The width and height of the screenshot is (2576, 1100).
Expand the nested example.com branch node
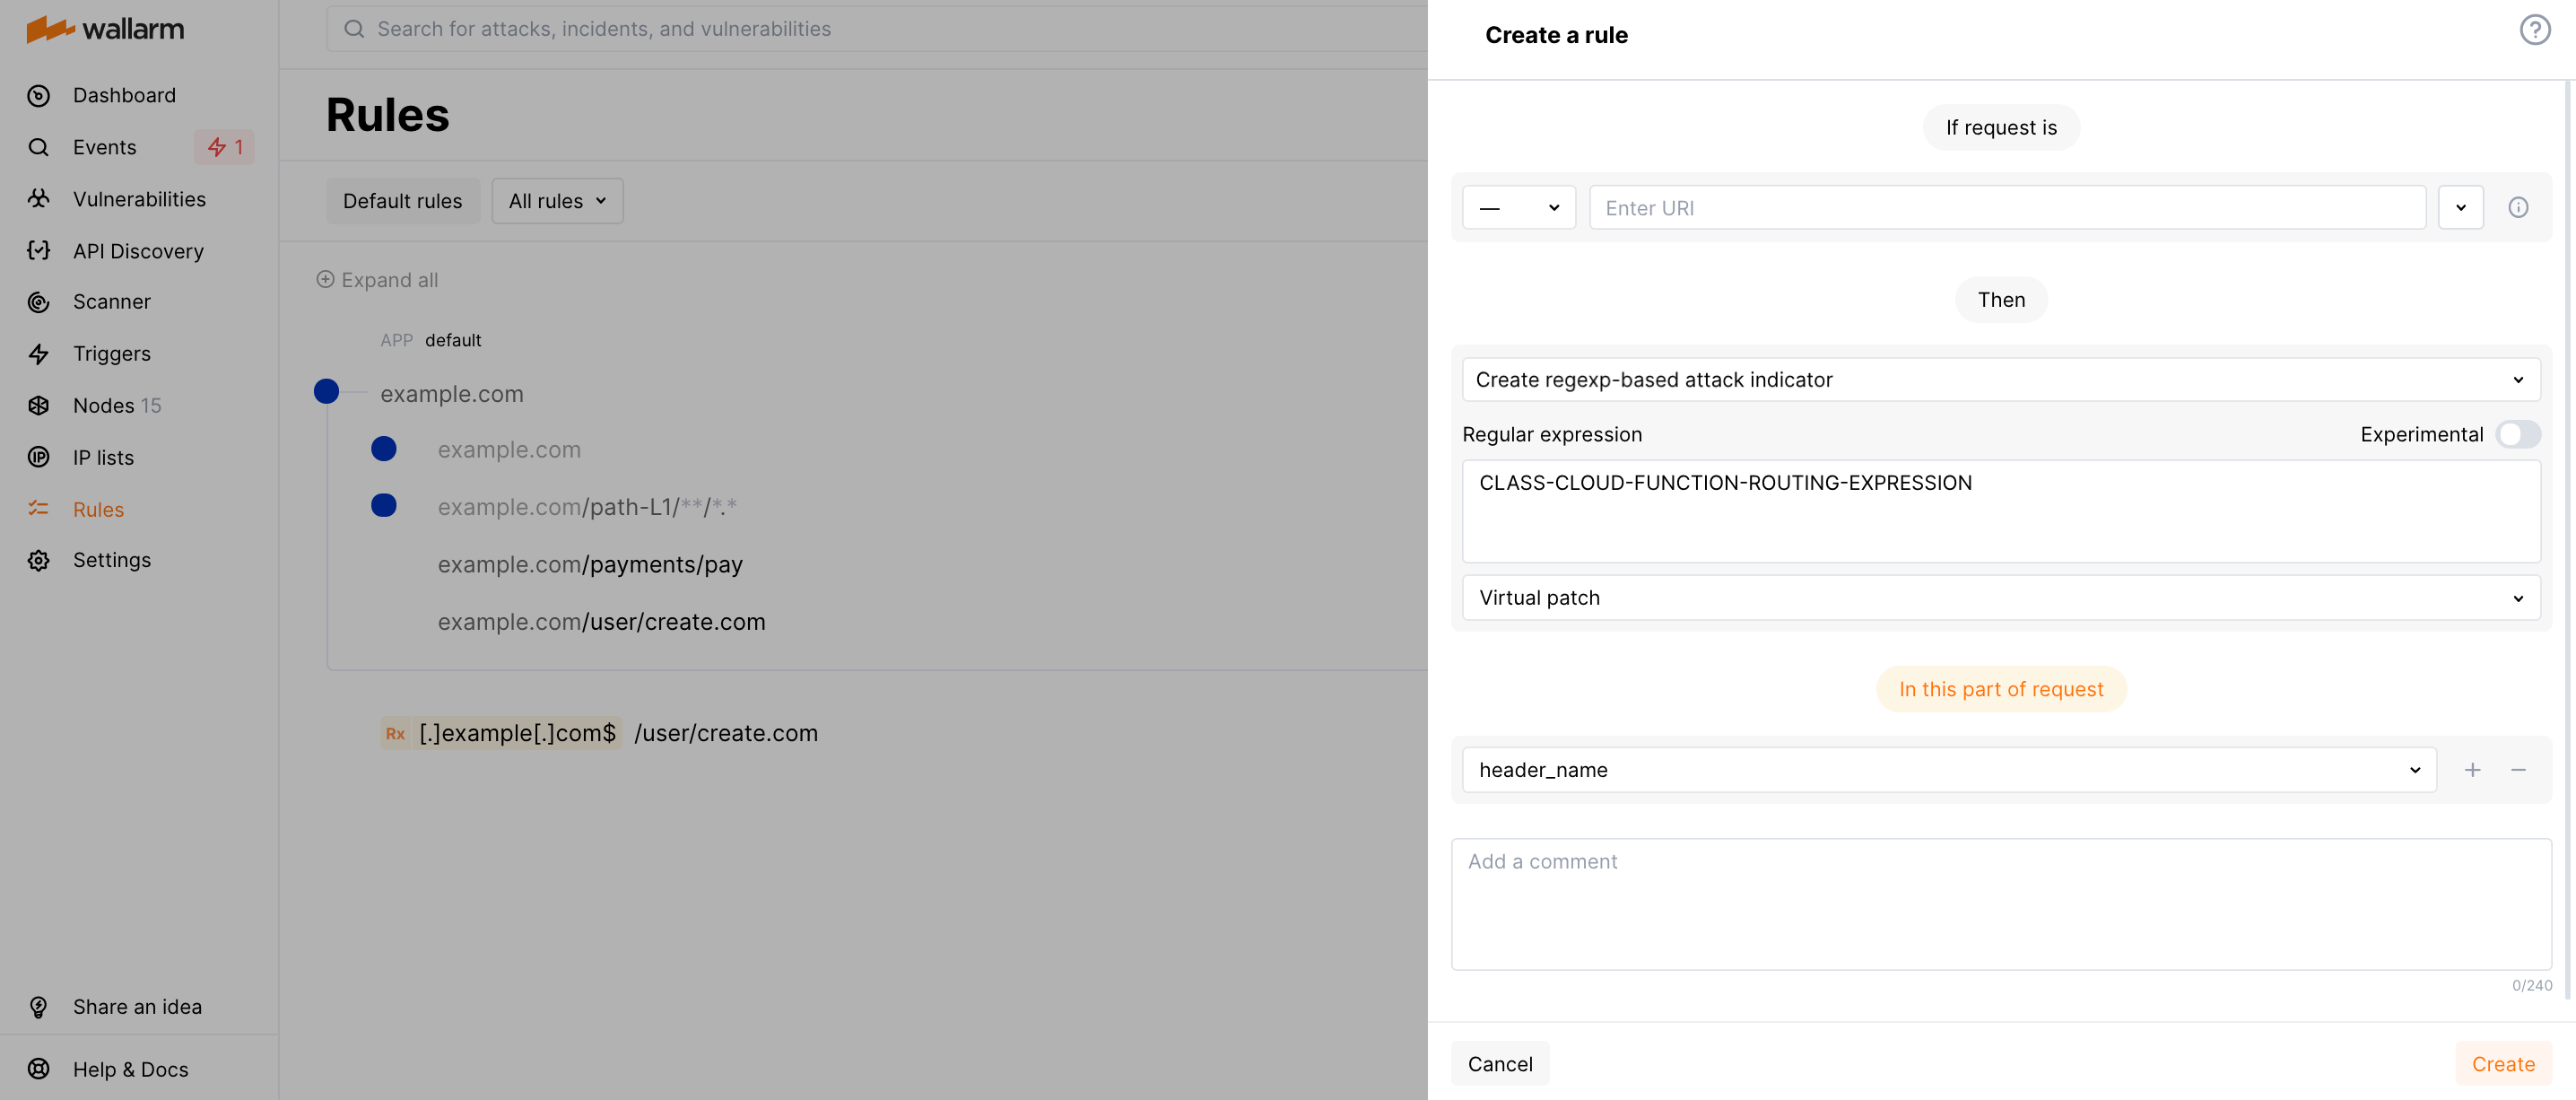(x=384, y=449)
